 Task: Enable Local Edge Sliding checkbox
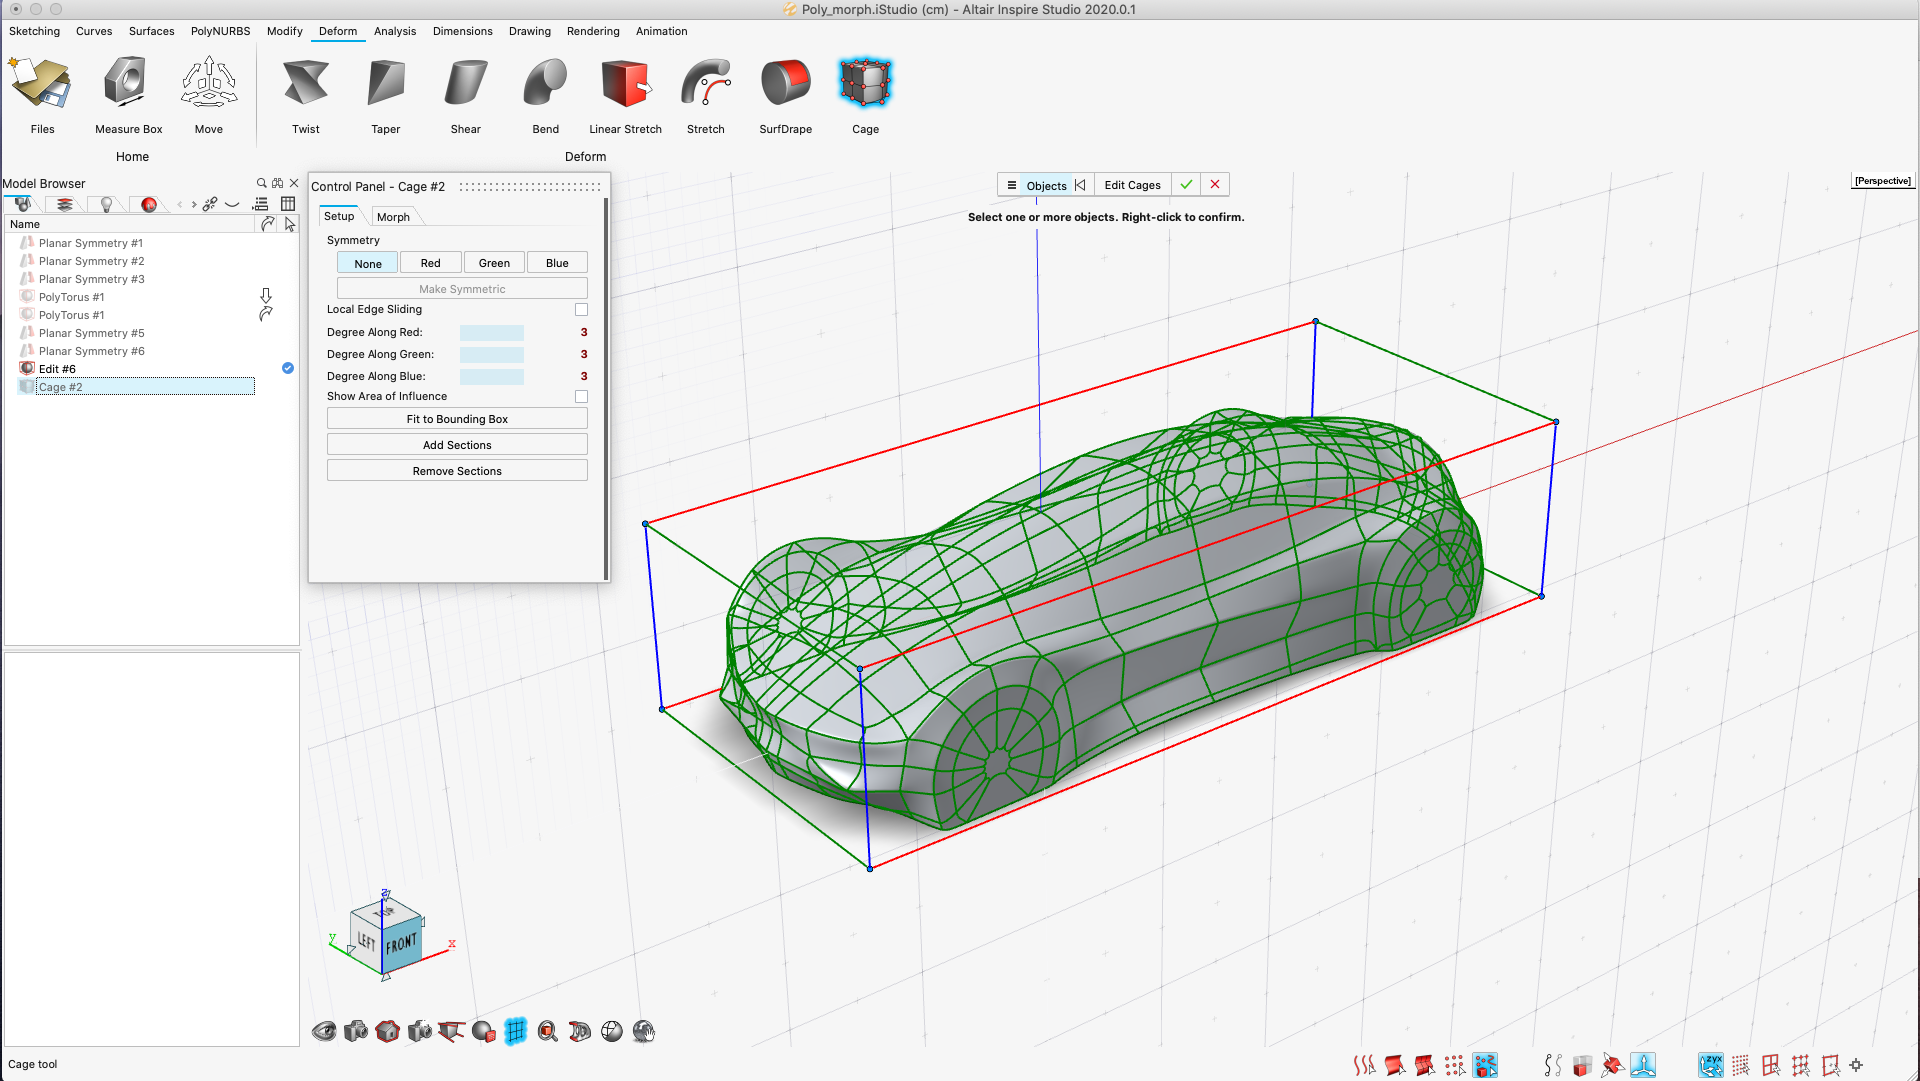[581, 310]
